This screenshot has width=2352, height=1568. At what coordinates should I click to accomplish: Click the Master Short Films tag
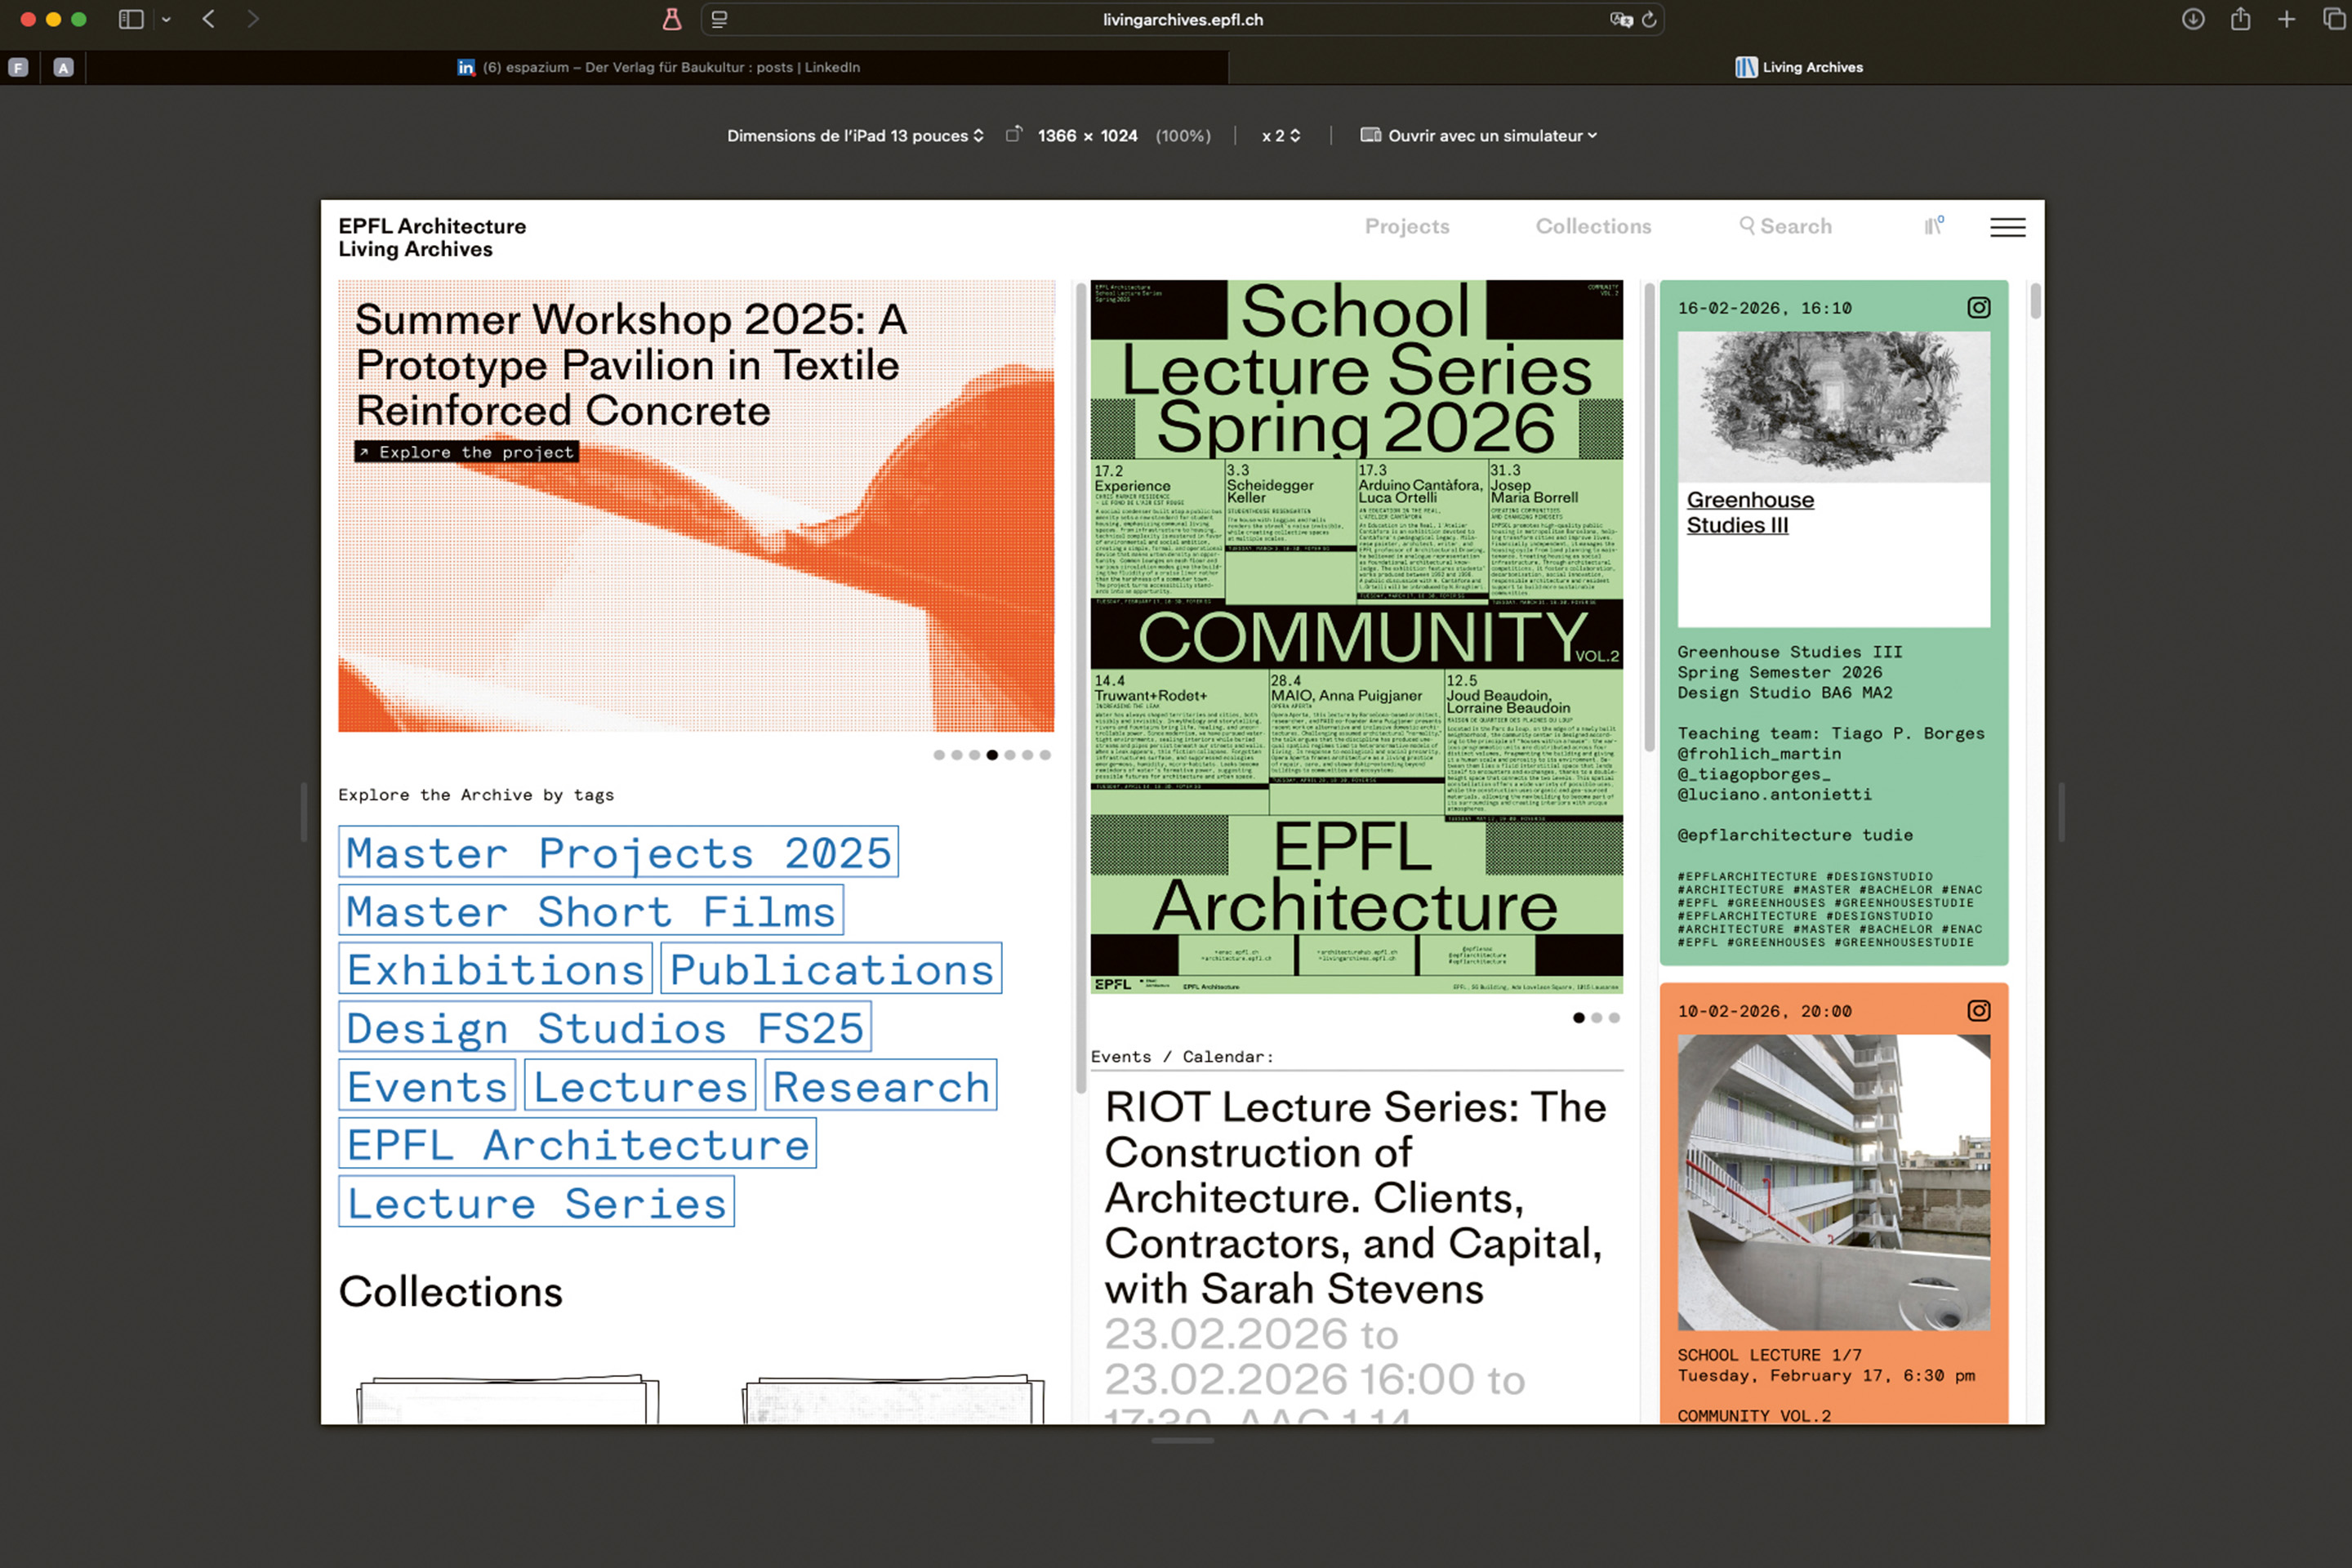point(590,911)
